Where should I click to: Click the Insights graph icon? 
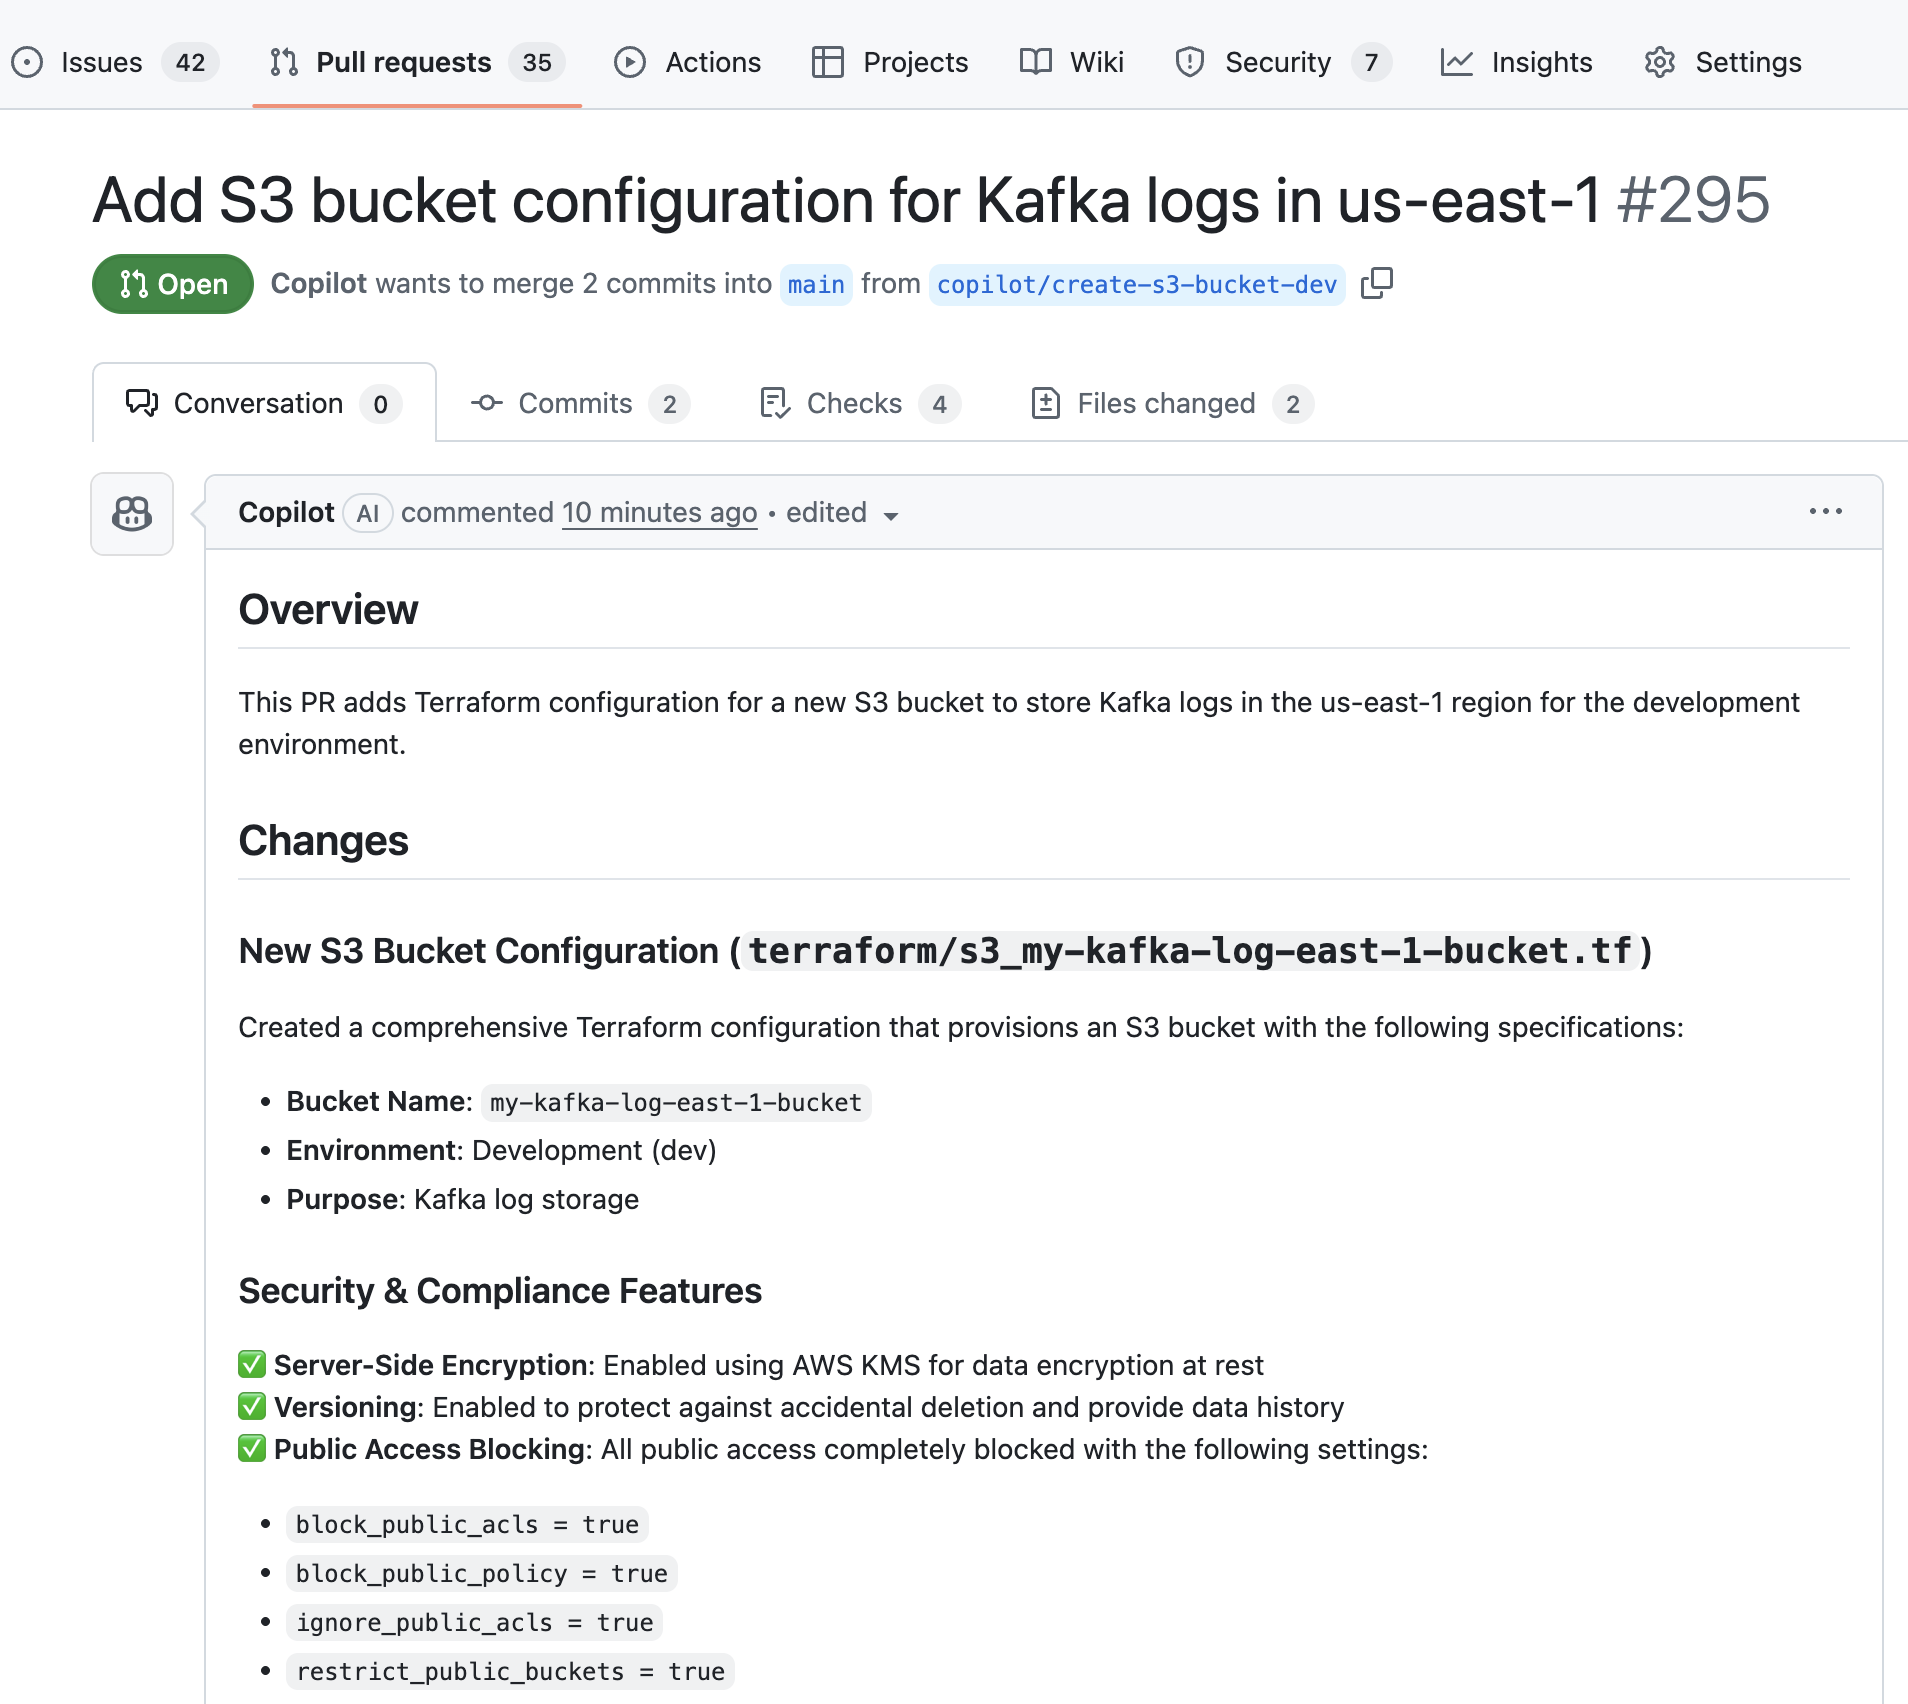tap(1456, 62)
